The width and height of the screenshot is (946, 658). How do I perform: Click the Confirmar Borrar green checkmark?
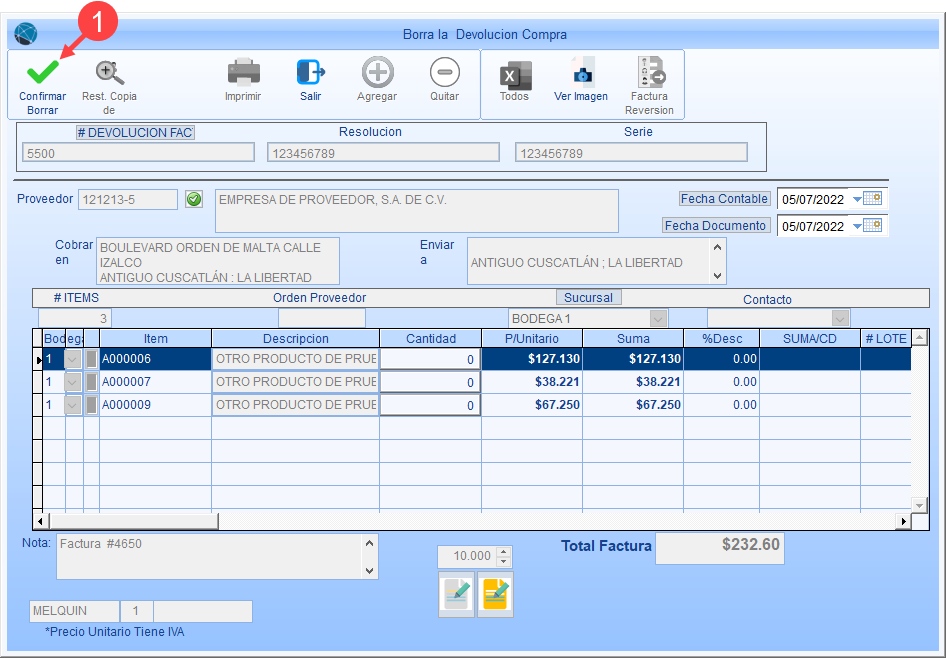tap(42, 72)
